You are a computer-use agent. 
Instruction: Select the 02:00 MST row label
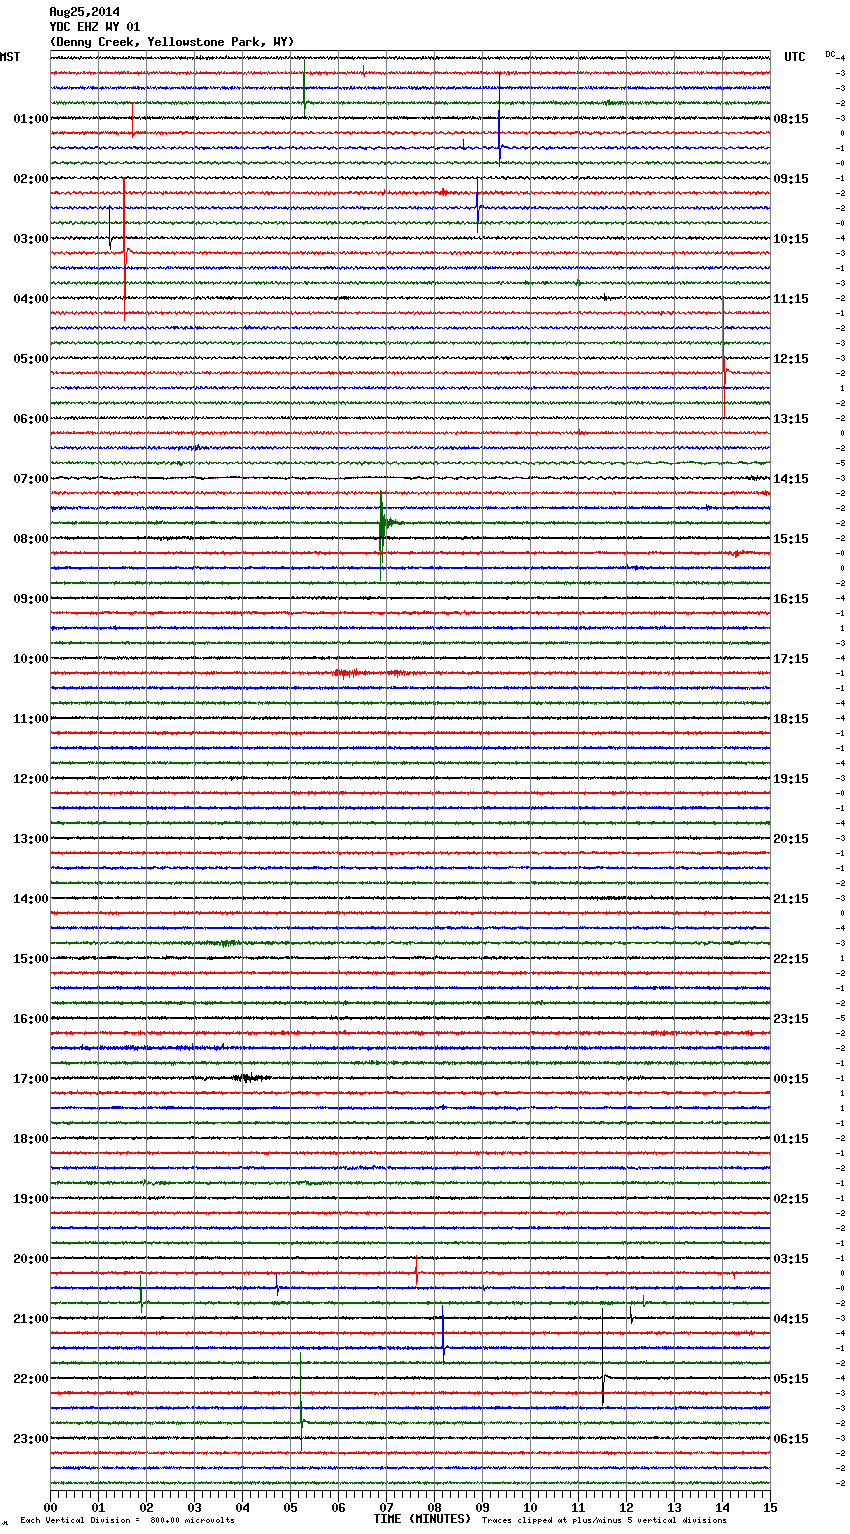tap(30, 179)
